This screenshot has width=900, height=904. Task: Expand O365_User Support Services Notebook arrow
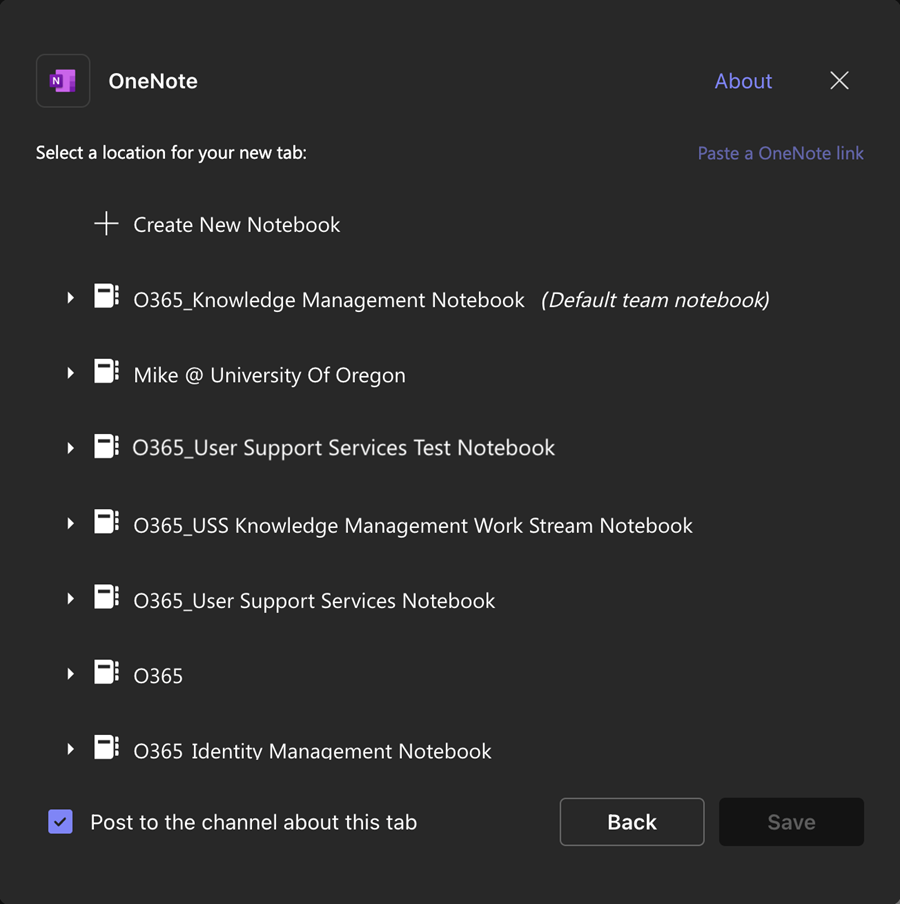click(x=70, y=598)
